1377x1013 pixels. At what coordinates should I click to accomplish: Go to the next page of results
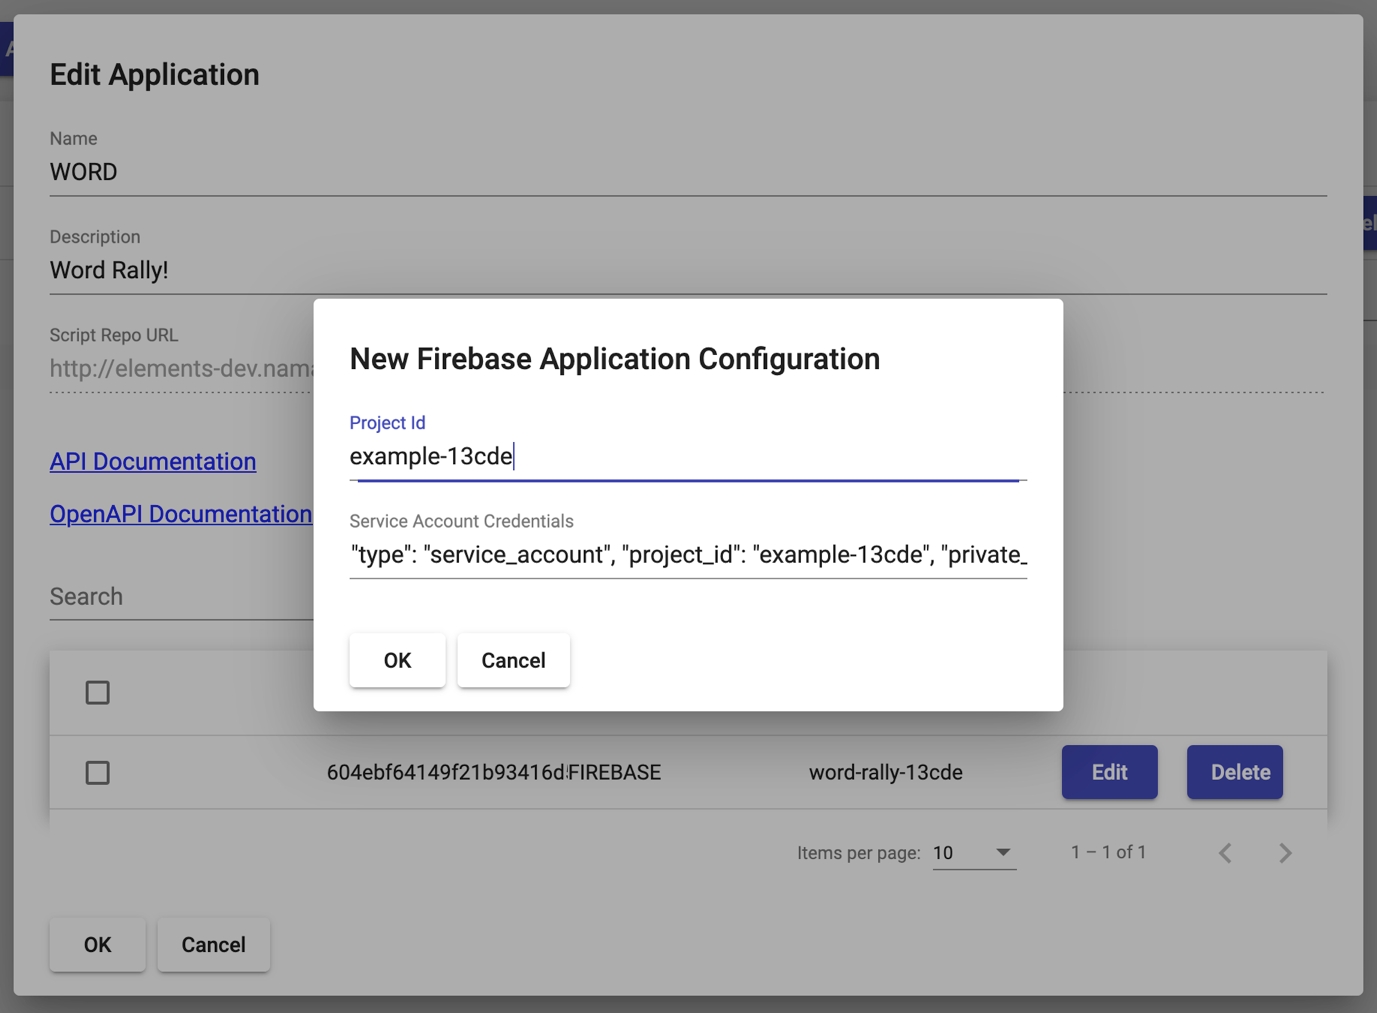pos(1285,853)
